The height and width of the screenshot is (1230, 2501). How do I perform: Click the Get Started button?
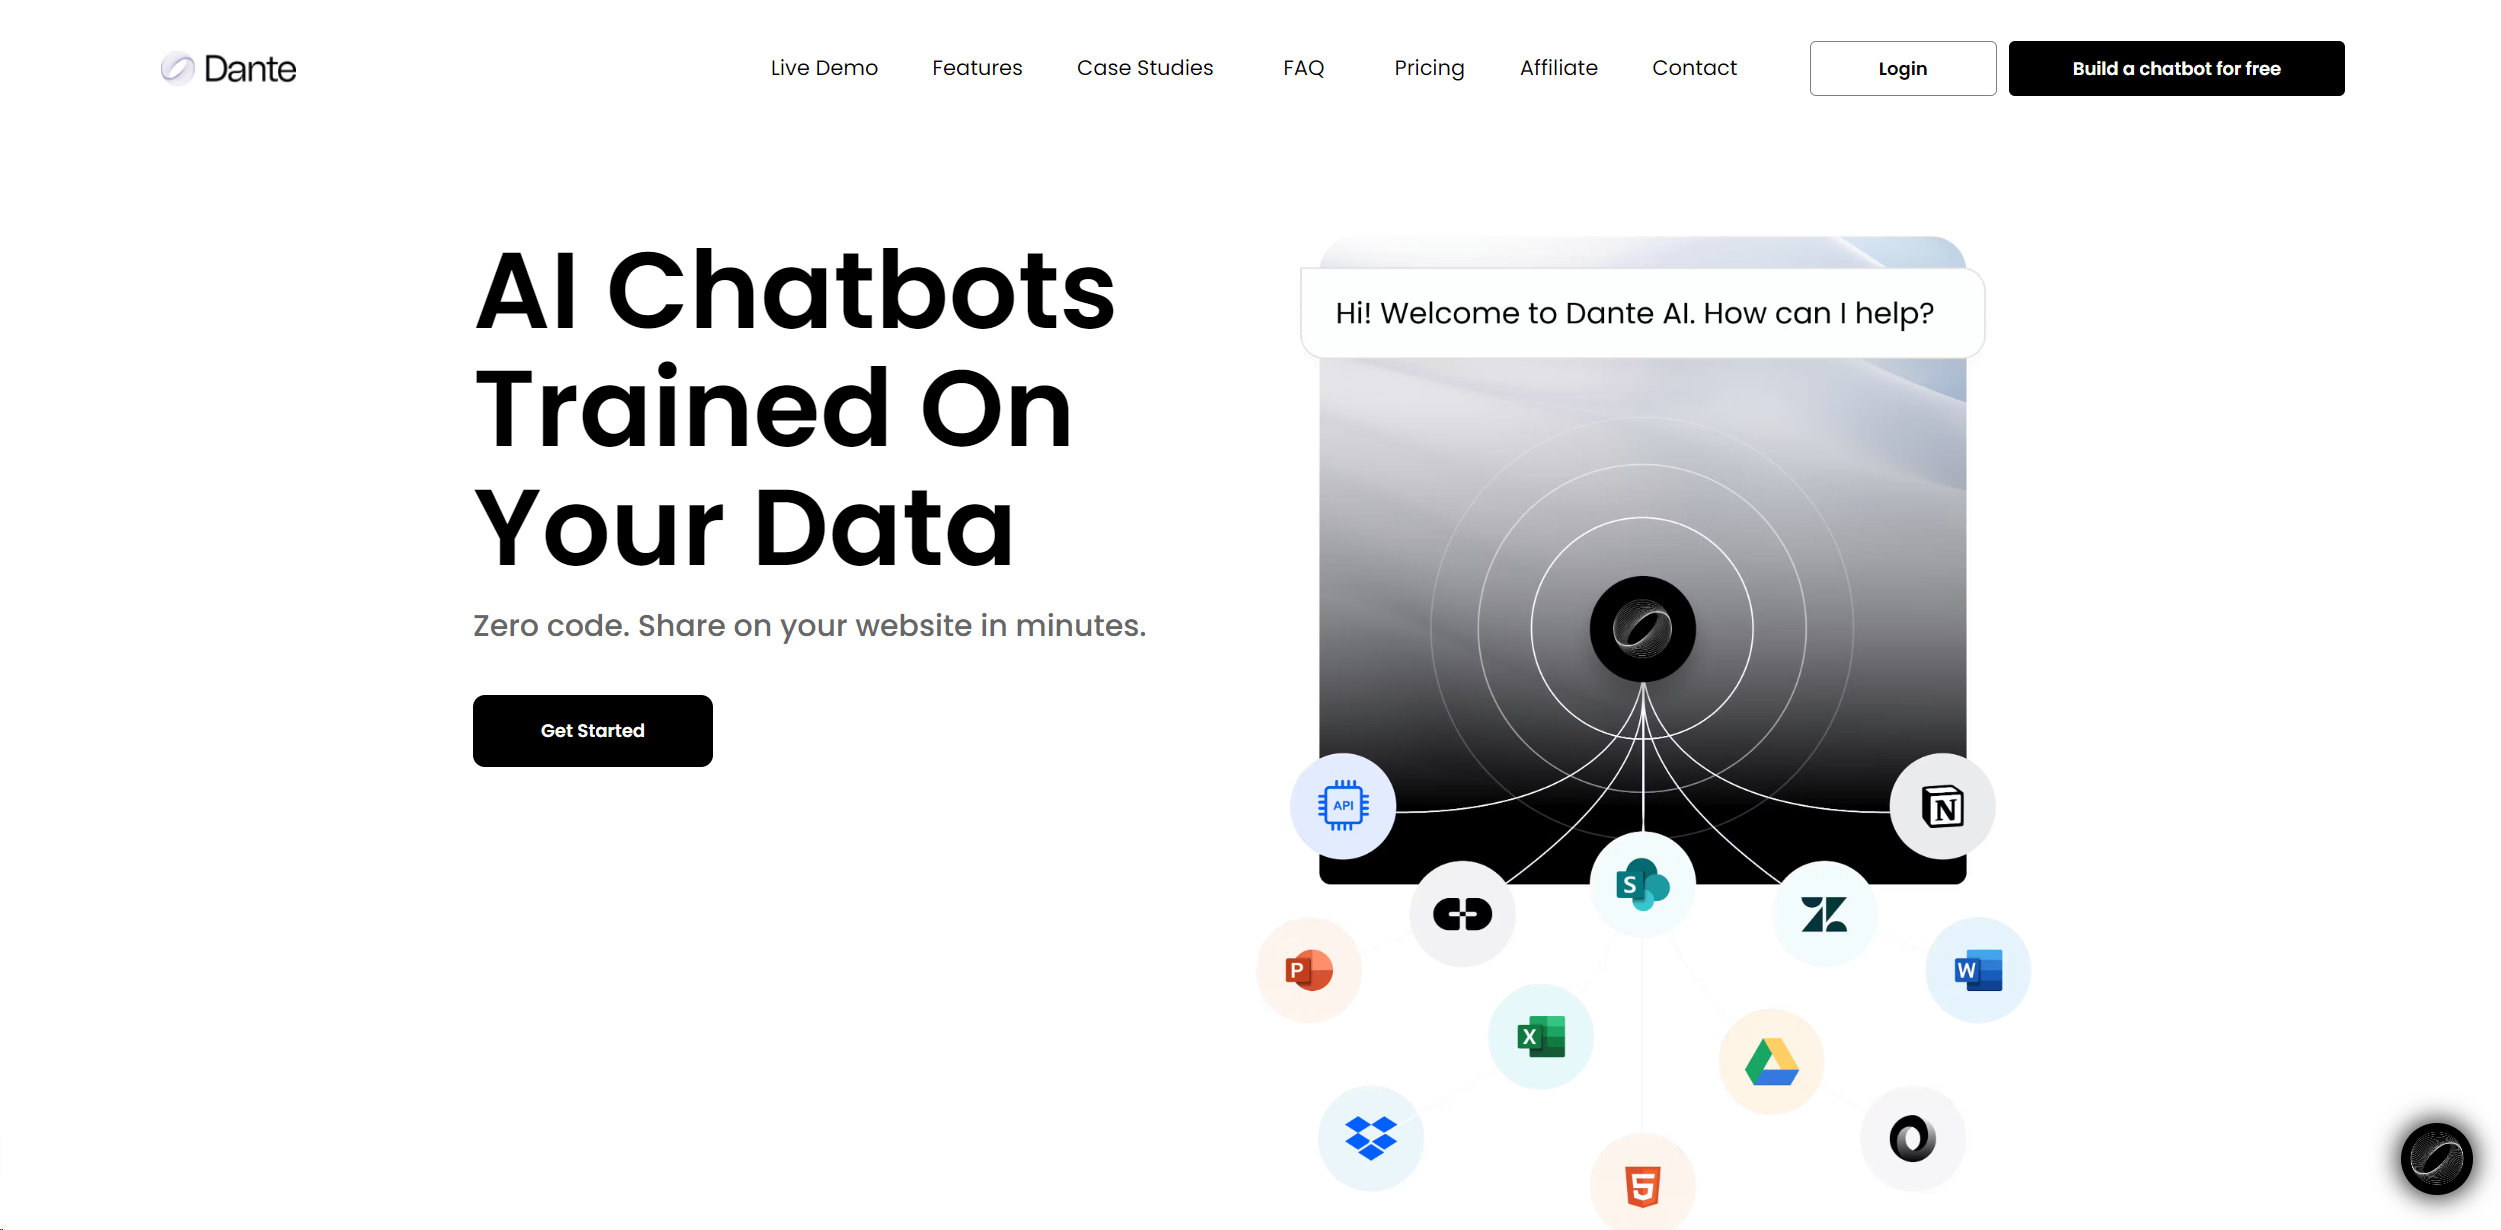click(593, 729)
